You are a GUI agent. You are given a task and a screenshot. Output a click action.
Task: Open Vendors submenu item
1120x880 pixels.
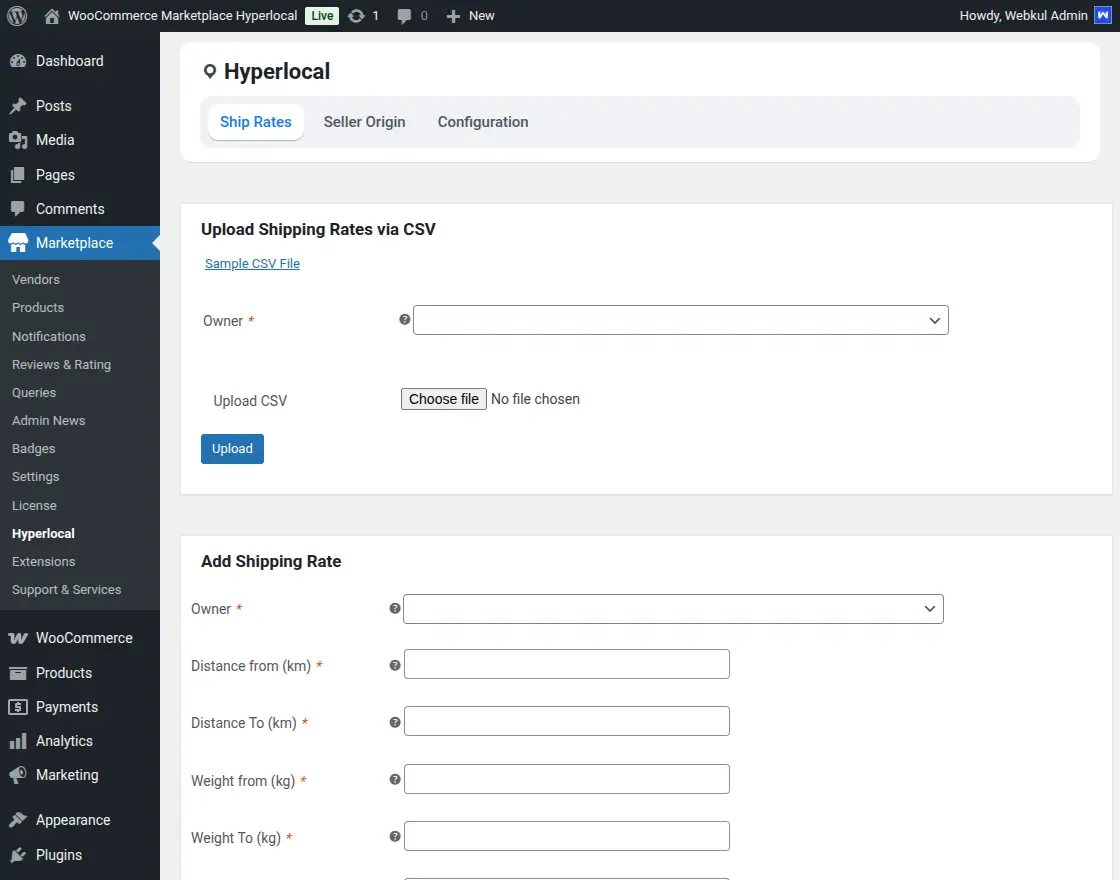point(36,279)
